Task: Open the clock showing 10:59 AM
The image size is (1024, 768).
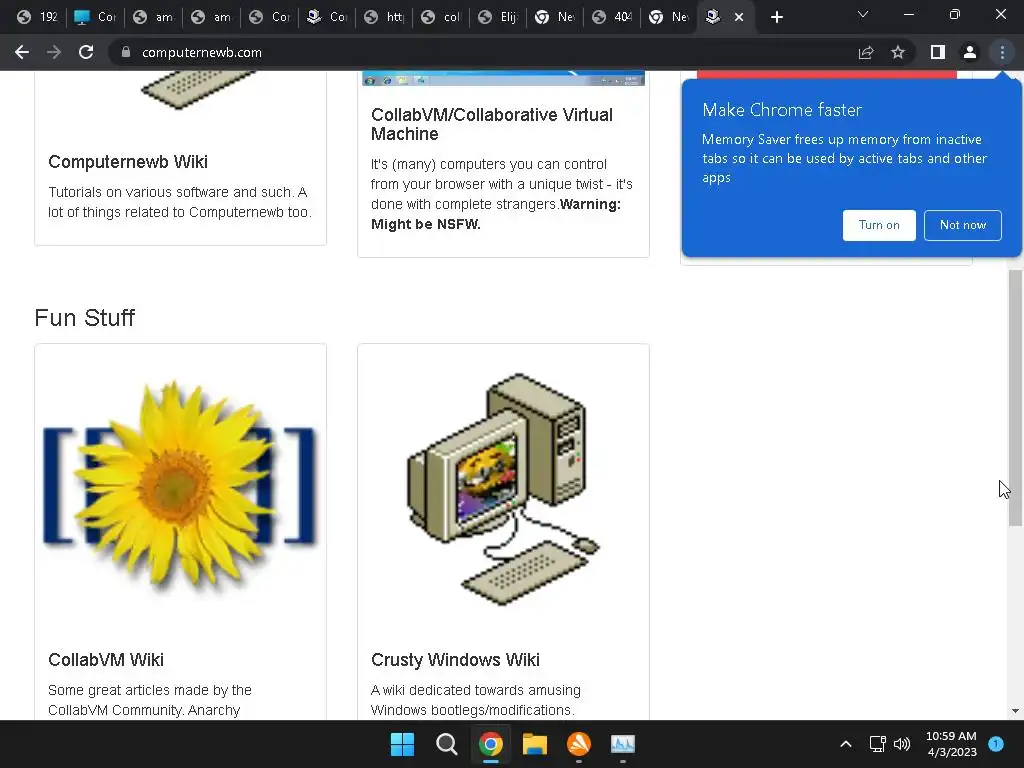Action: [x=951, y=744]
